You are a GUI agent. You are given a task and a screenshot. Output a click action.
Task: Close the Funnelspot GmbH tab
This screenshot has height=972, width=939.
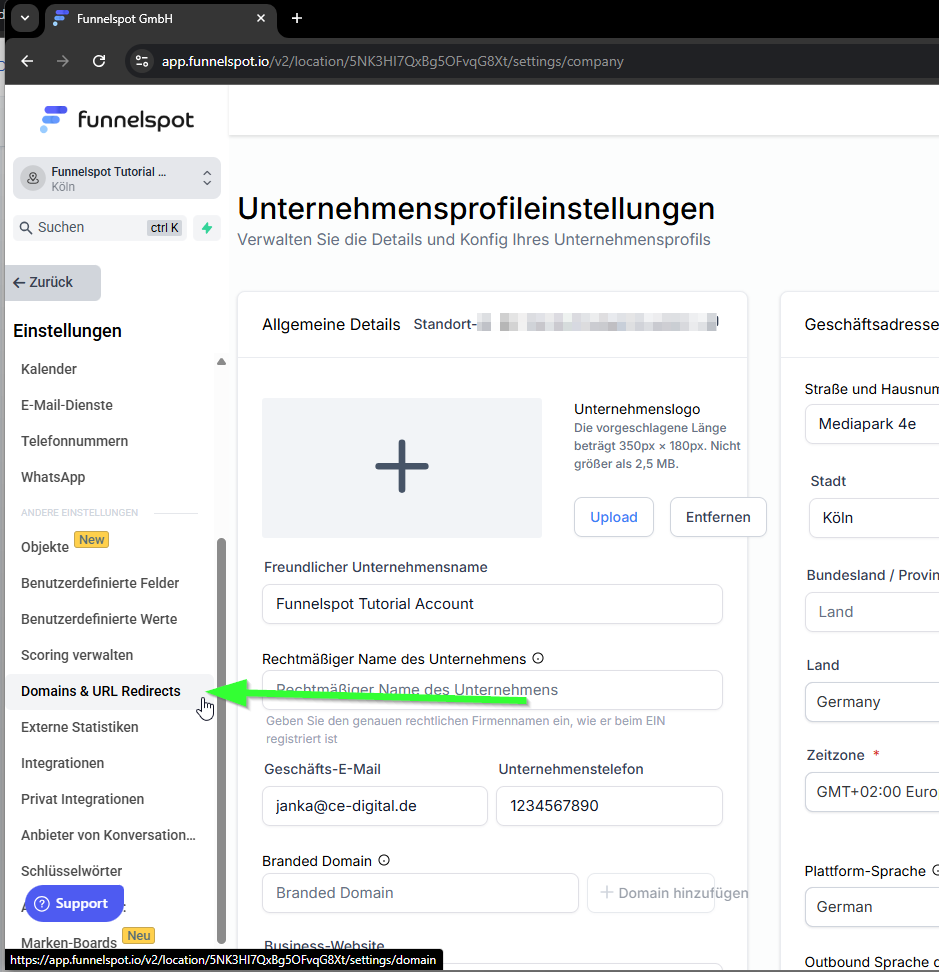[261, 19]
